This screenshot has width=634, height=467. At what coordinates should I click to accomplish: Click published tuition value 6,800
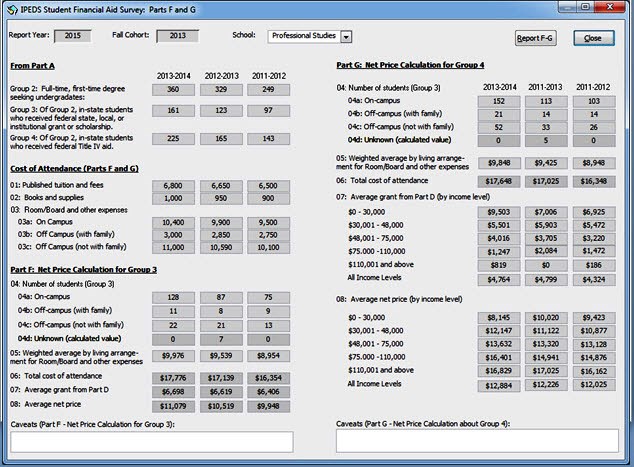[173, 186]
